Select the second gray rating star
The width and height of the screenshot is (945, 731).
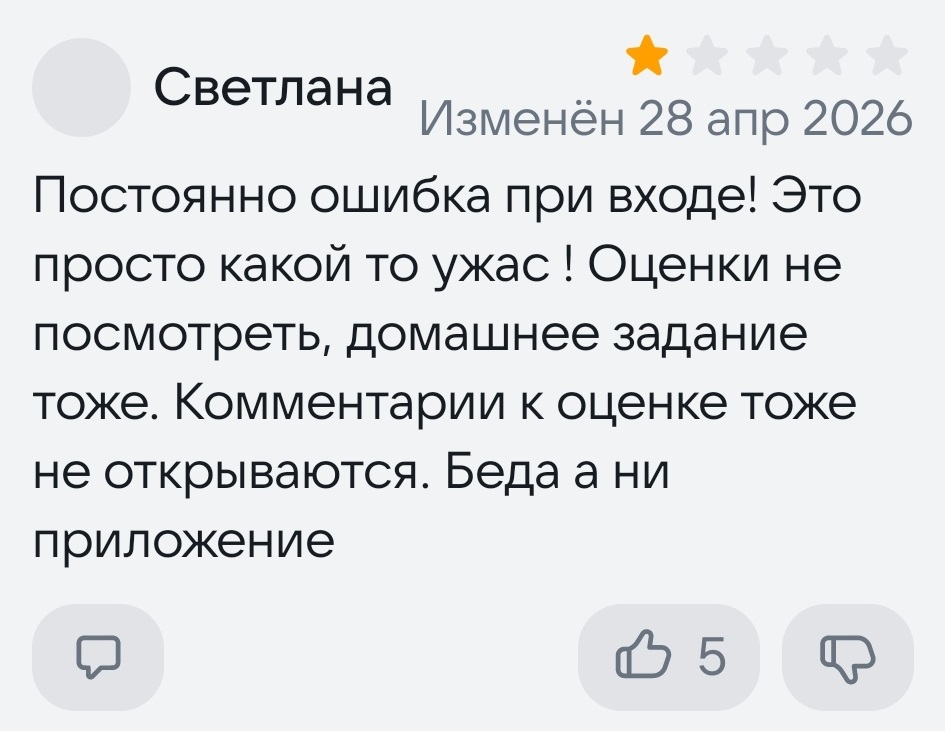point(708,55)
